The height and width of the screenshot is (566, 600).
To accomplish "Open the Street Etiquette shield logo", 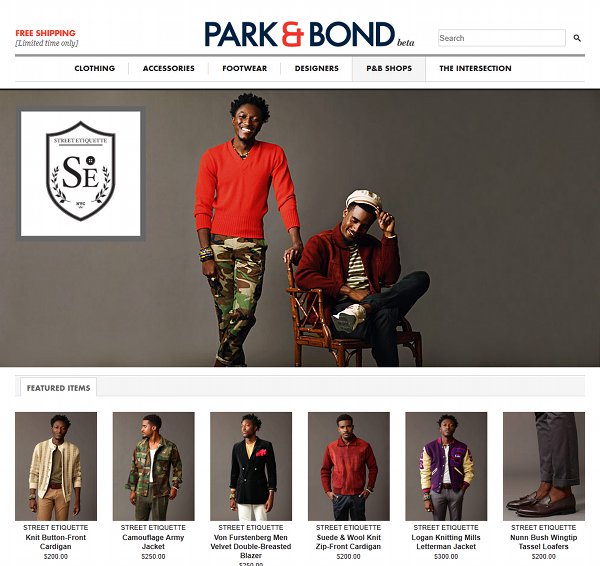I will coord(80,173).
